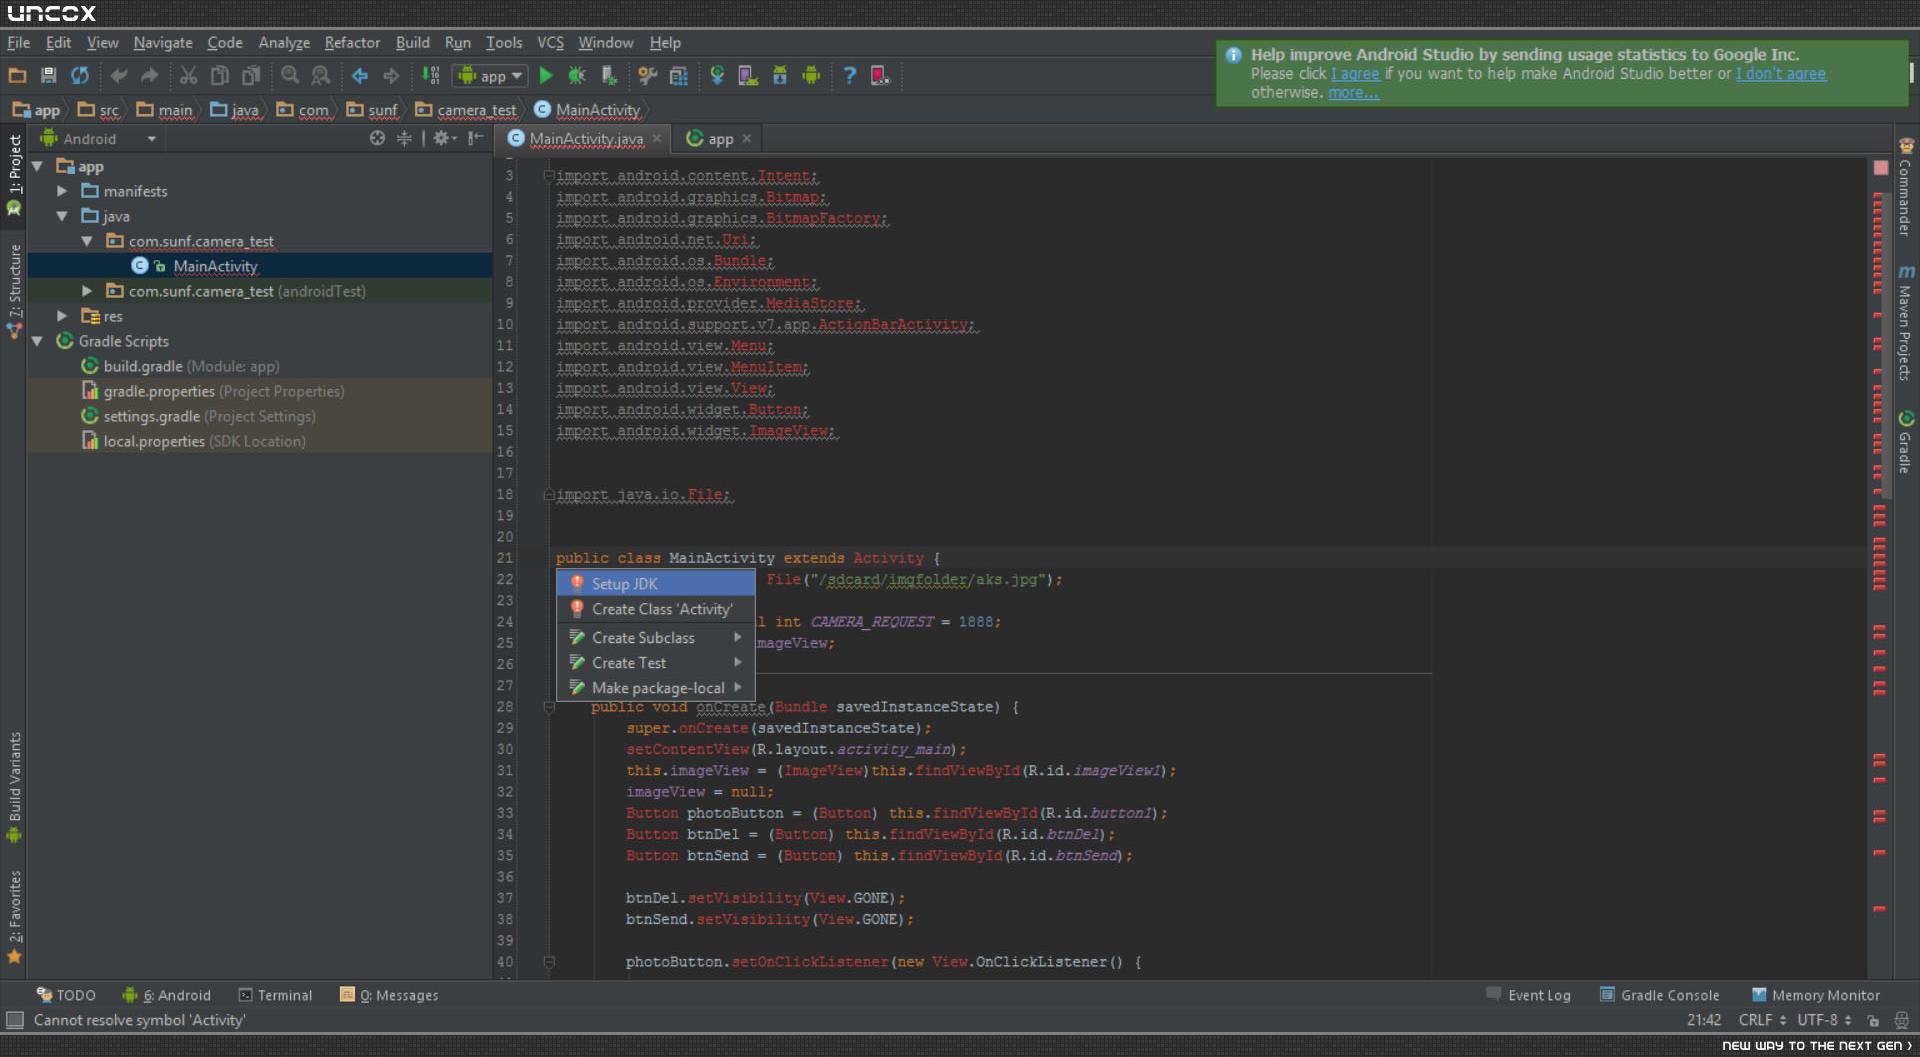This screenshot has height=1057, width=1920.
Task: Click the Find magnifier icon
Action: [x=290, y=75]
